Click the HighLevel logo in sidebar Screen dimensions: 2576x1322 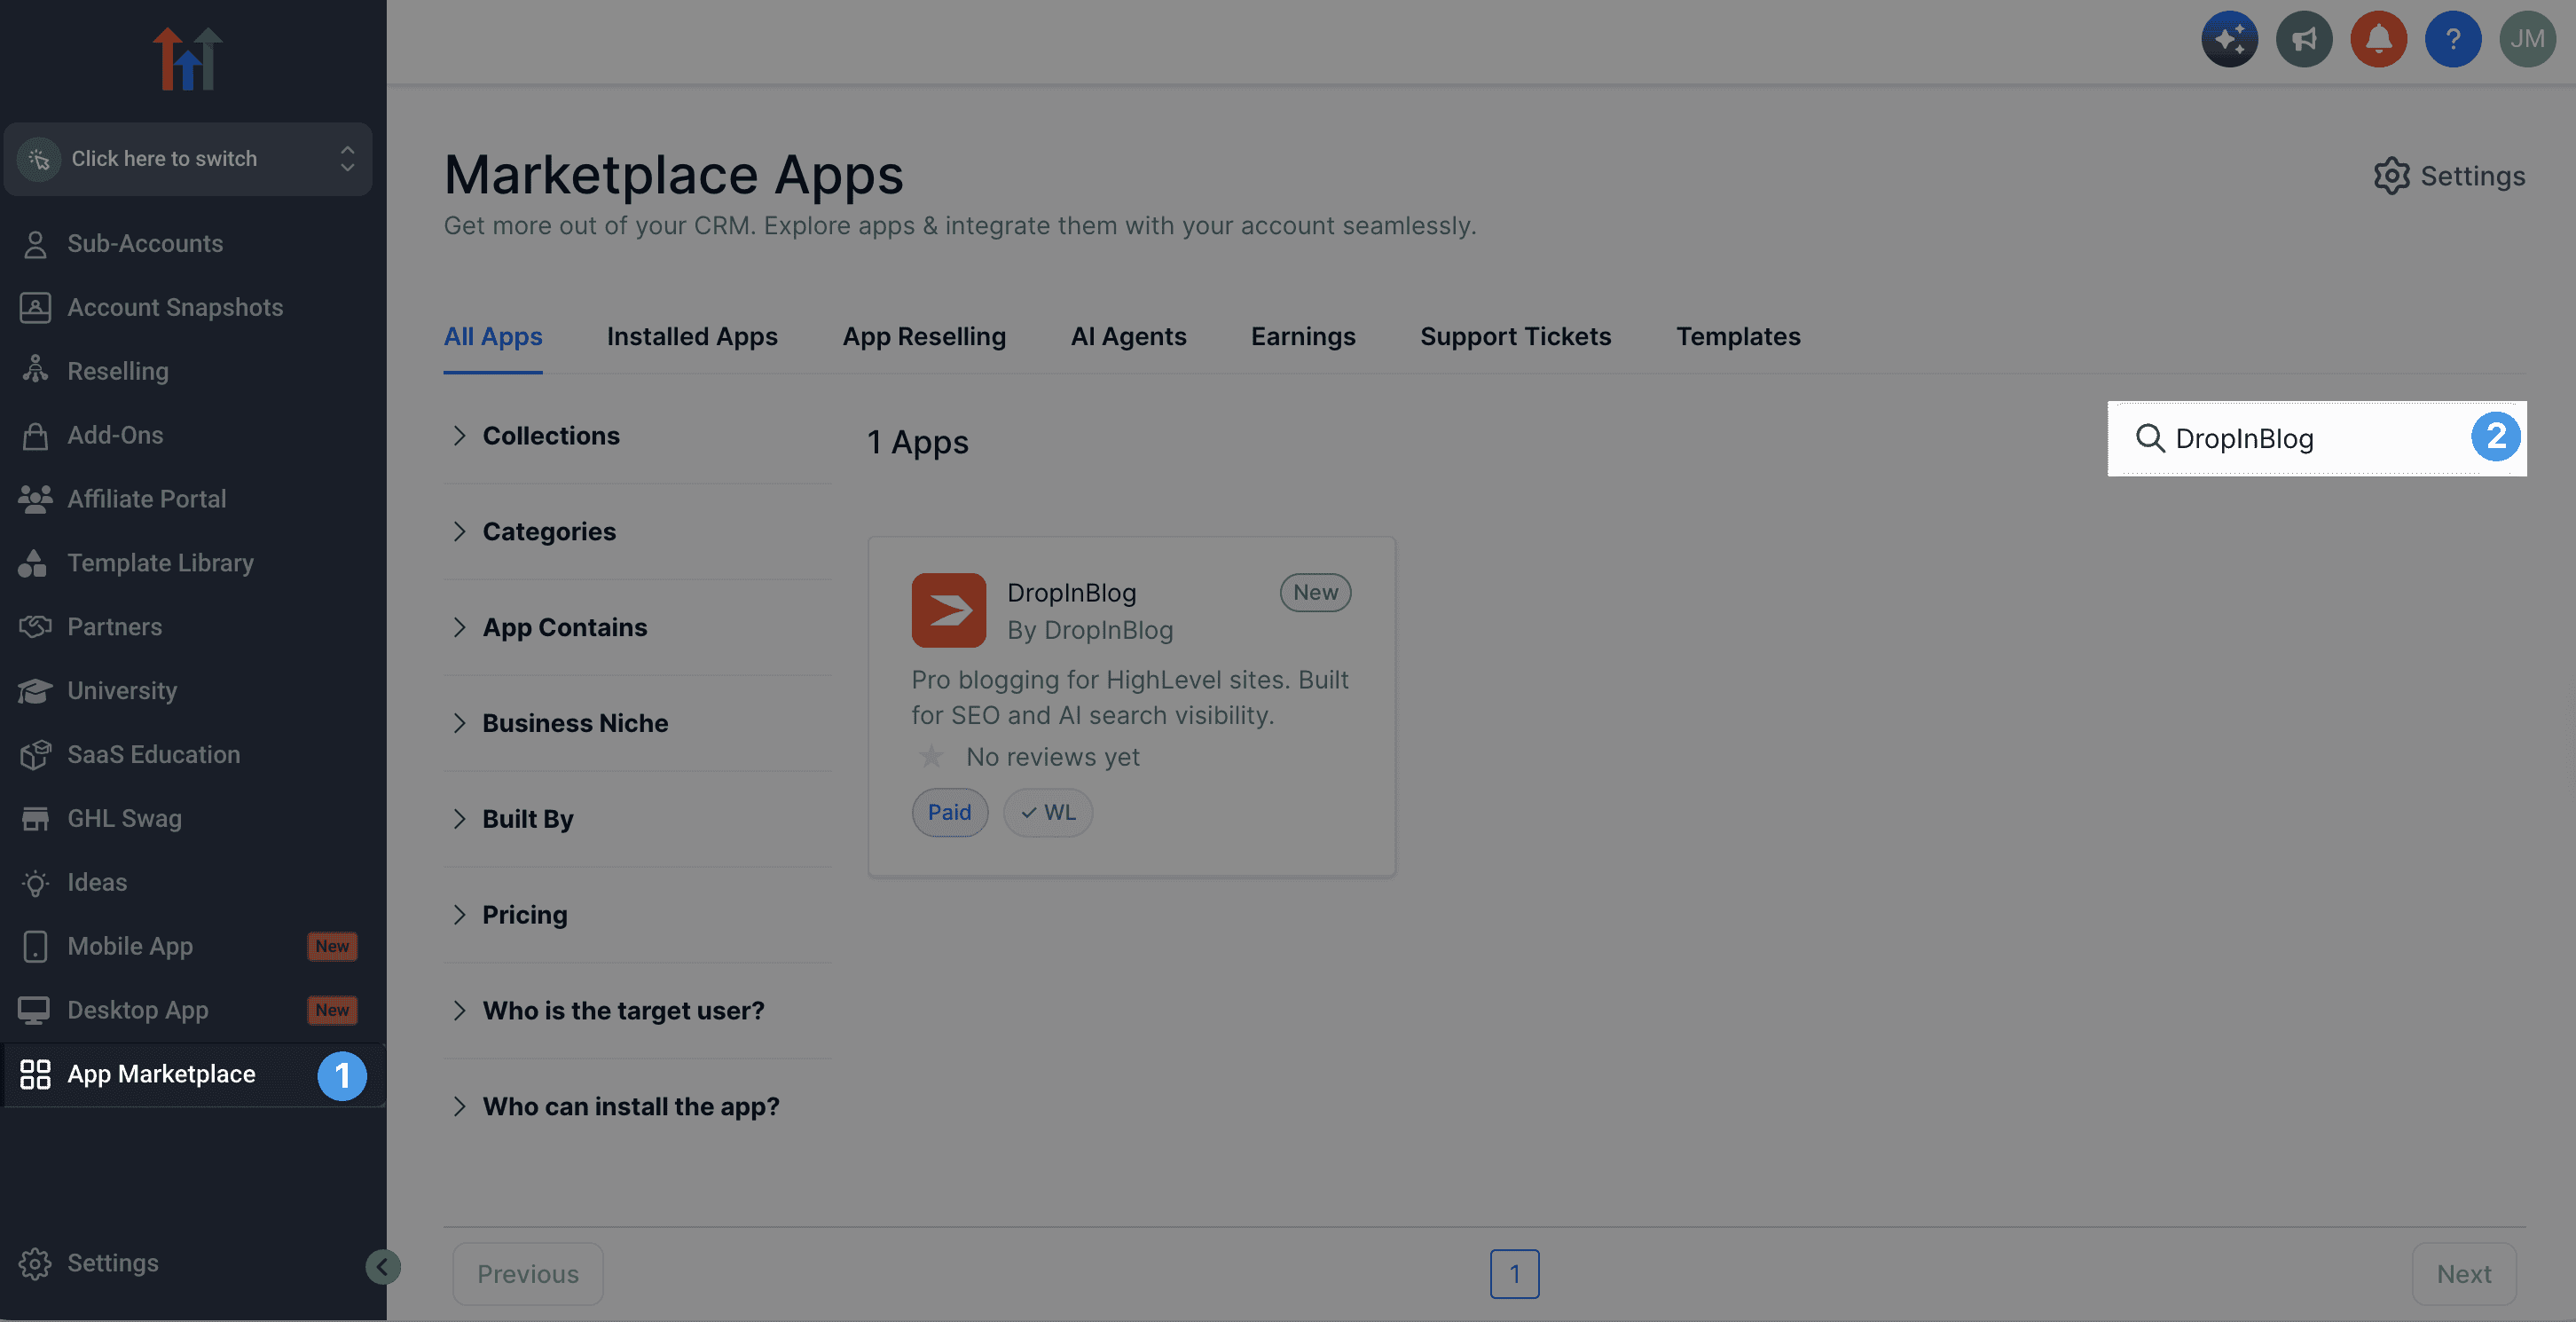click(187, 59)
